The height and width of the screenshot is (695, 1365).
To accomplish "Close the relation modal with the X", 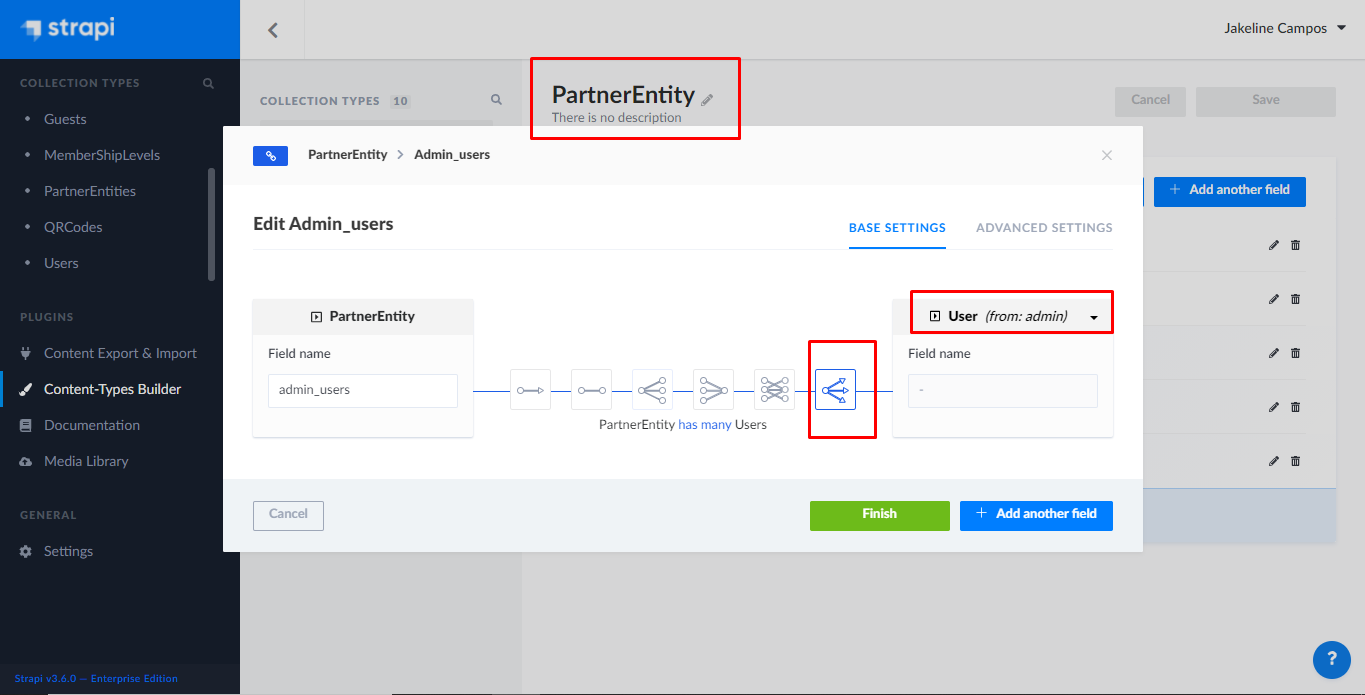I will [x=1106, y=155].
